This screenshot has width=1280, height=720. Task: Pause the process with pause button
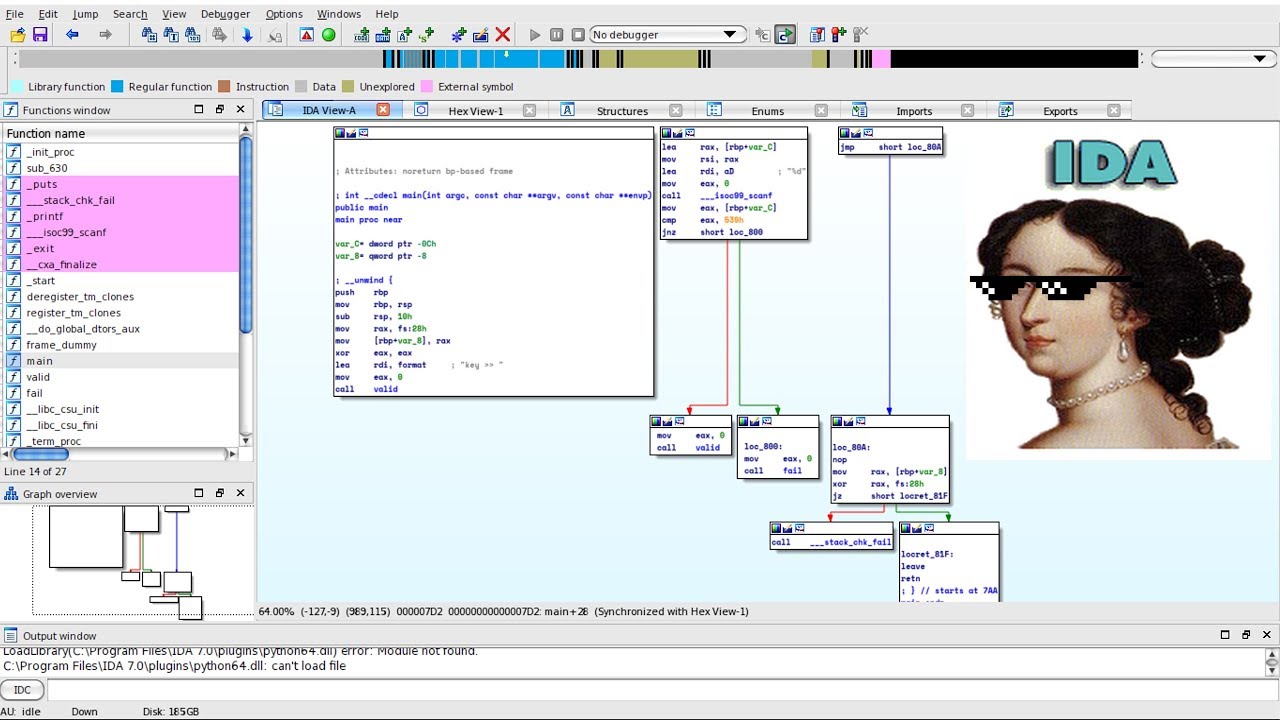557,35
